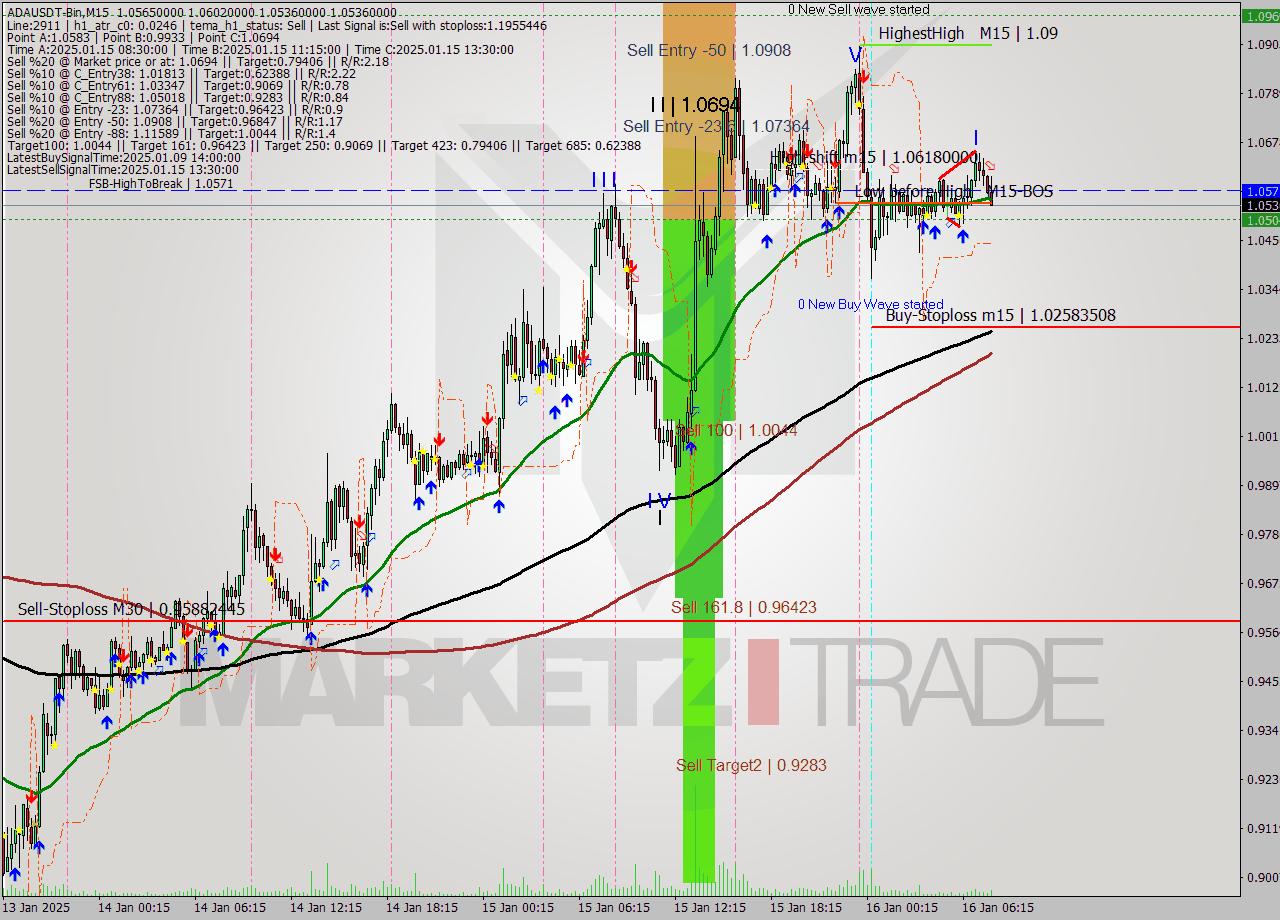Click the blue 1.057 price tag on axis
1280x920 pixels.
point(1260,190)
